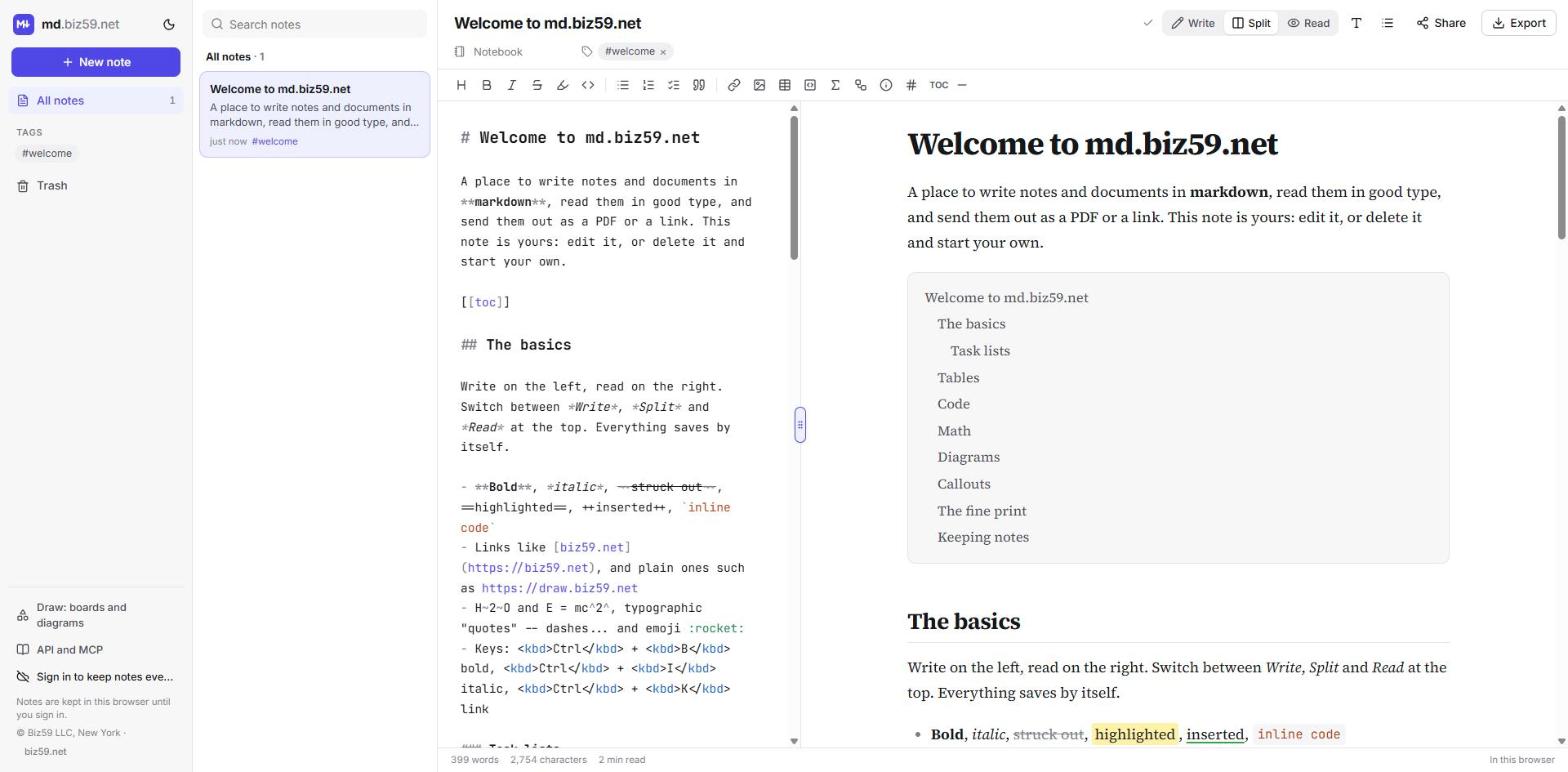Open the Share dialog

[1441, 23]
